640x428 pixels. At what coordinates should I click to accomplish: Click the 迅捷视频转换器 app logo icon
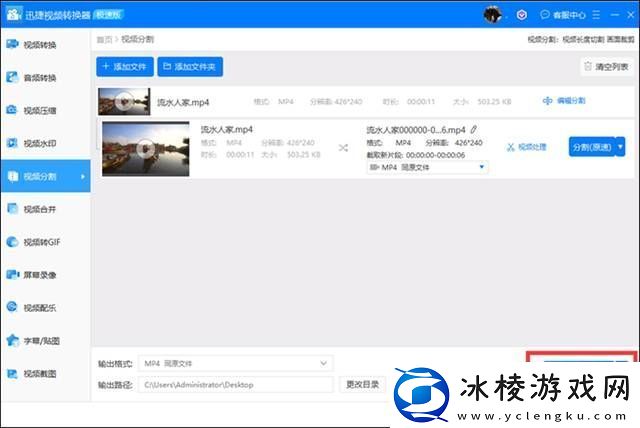pyautogui.click(x=14, y=14)
